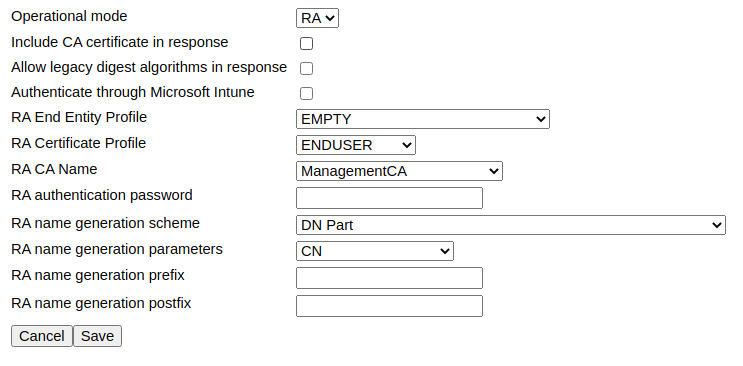Viewport: 743px width, 366px height.
Task: Open the RA CA Name ManagementCA dropdown
Action: (x=399, y=171)
